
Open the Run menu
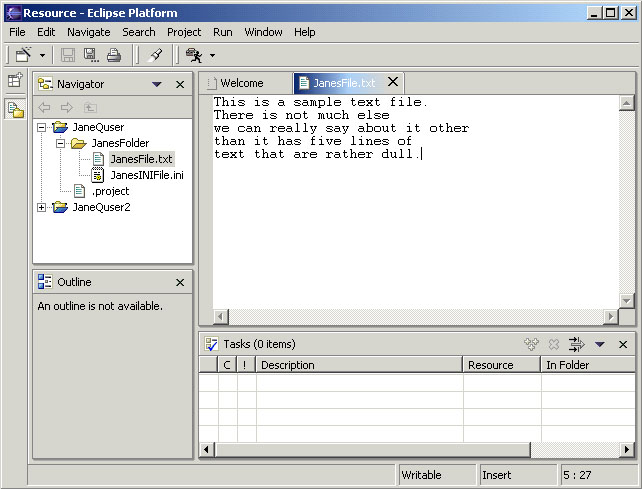223,32
